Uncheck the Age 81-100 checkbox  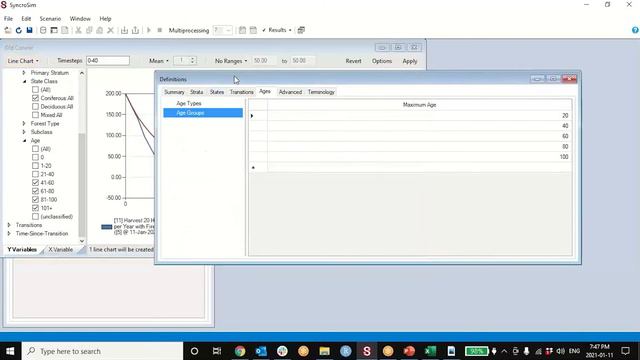pyautogui.click(x=36, y=200)
